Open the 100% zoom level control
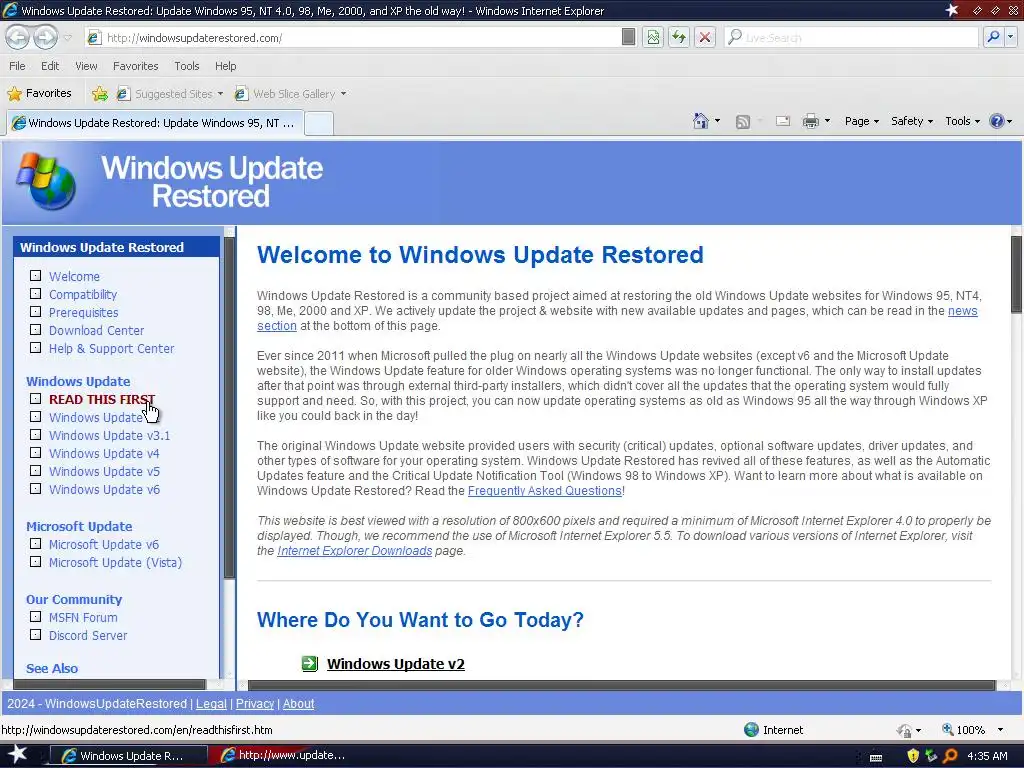This screenshot has width=1024, height=768. tap(973, 729)
